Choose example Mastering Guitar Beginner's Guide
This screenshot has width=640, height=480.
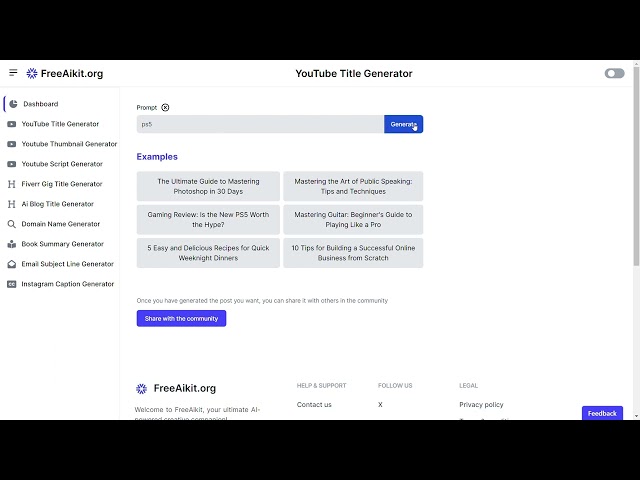point(353,220)
